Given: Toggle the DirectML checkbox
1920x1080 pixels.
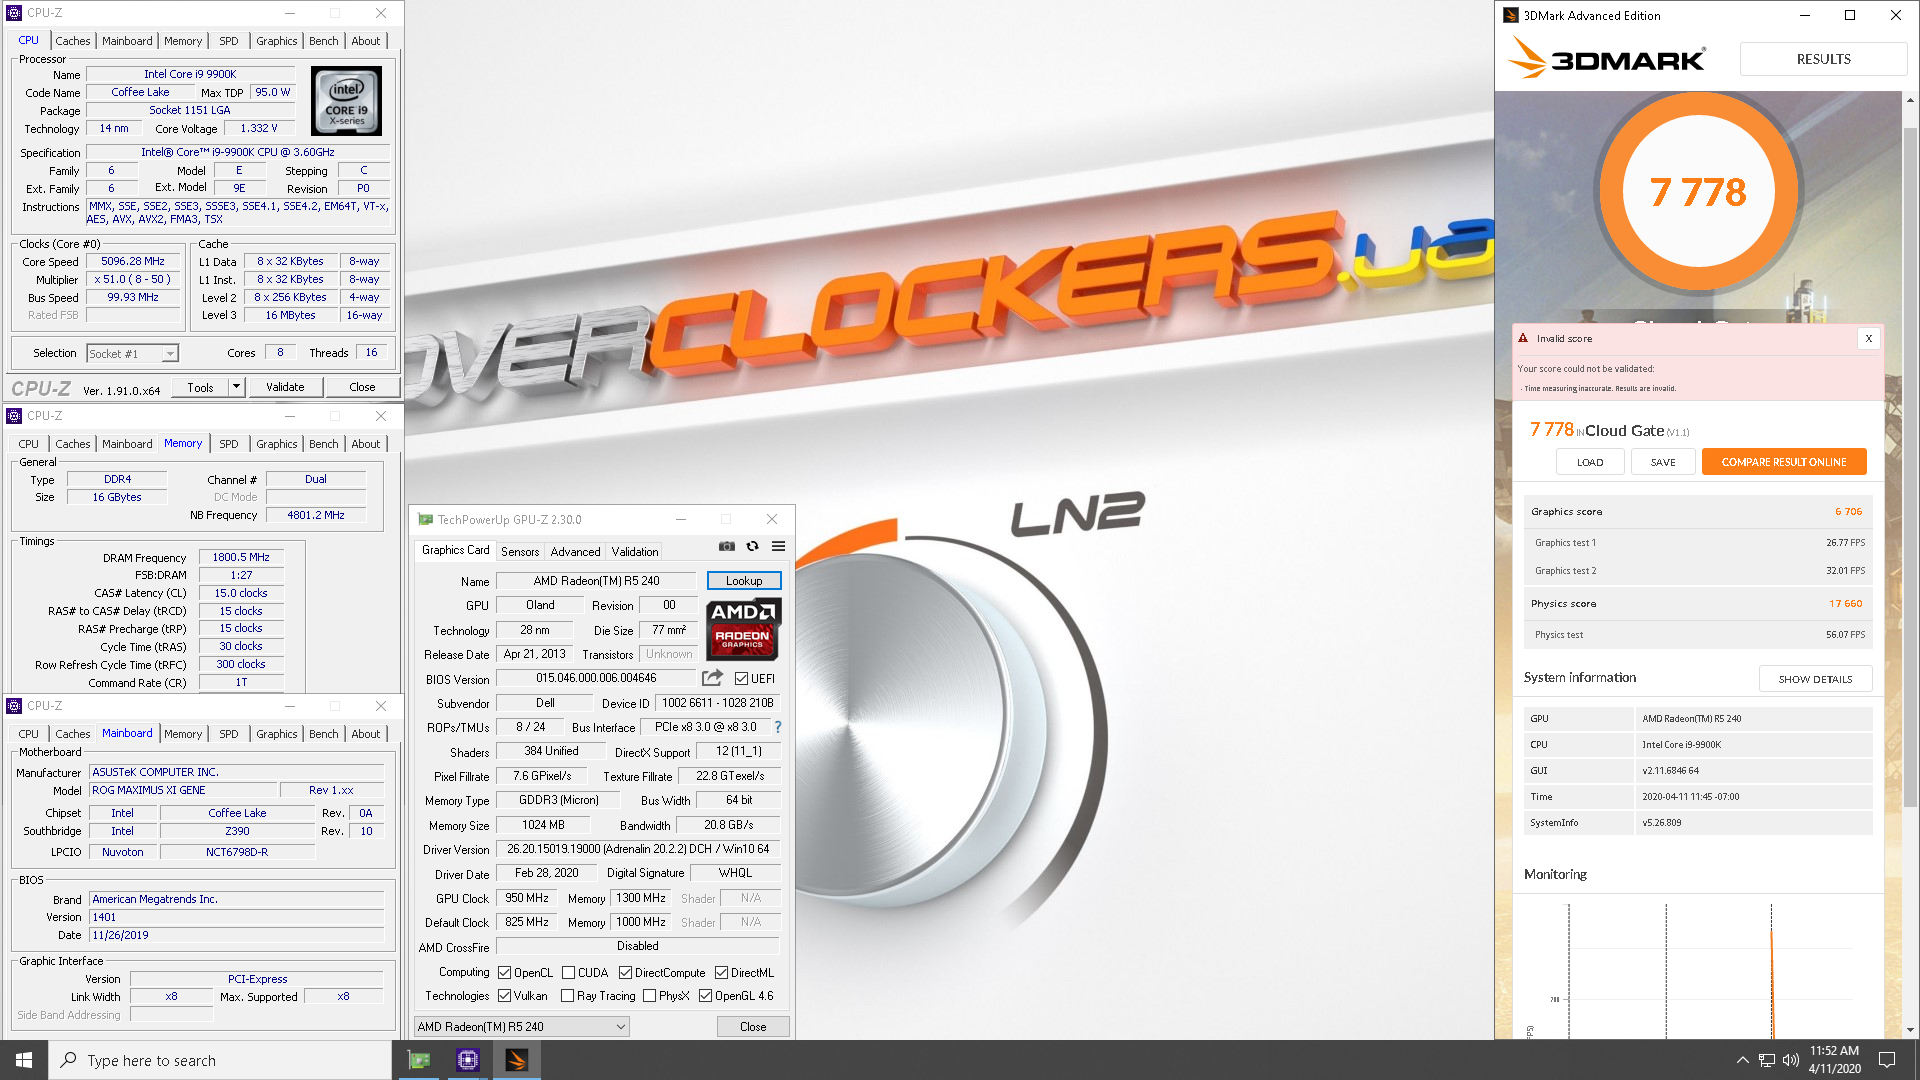Looking at the screenshot, I should 721,973.
